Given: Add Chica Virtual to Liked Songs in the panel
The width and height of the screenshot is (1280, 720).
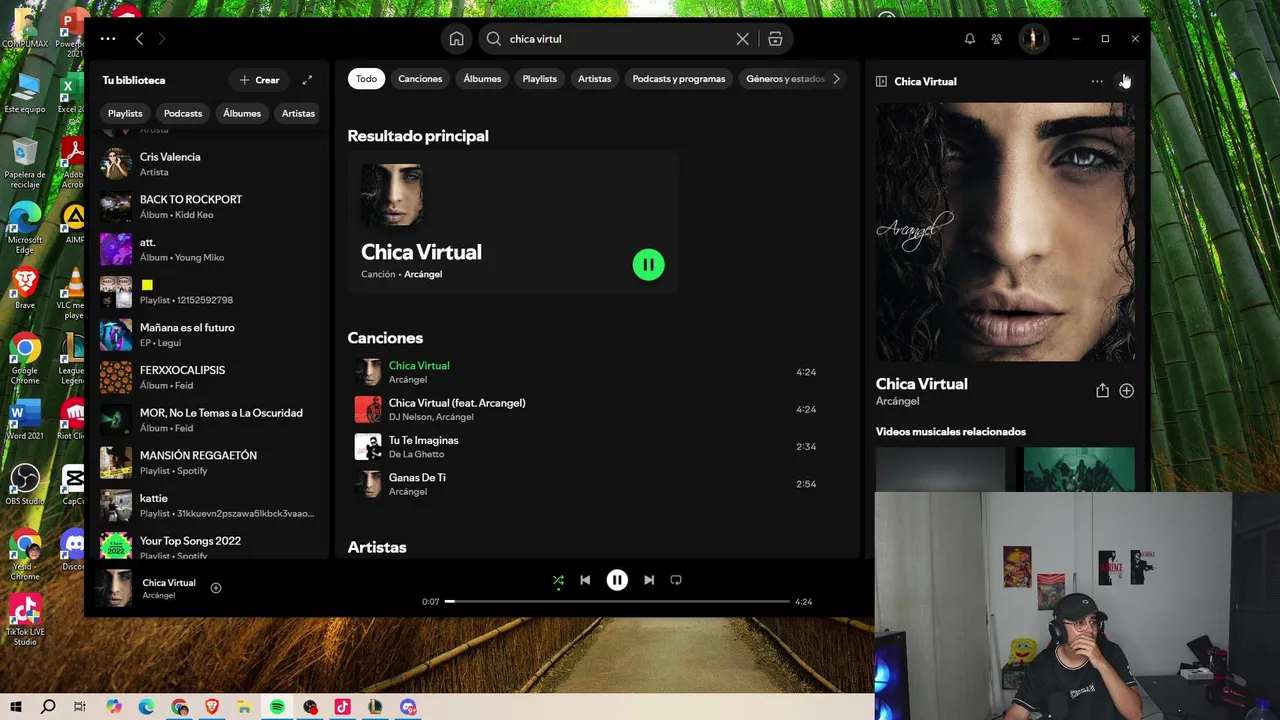Looking at the screenshot, I should point(1126,391).
